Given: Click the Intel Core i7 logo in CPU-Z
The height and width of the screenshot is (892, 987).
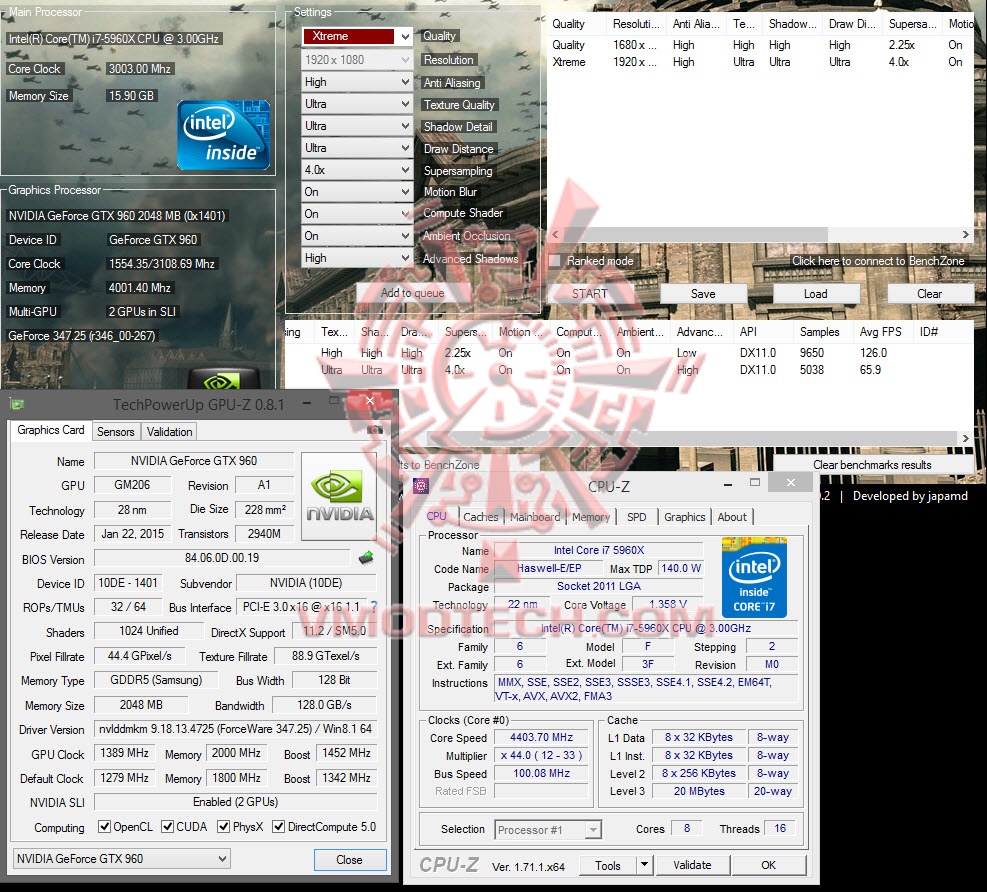Looking at the screenshot, I should pyautogui.click(x=753, y=577).
